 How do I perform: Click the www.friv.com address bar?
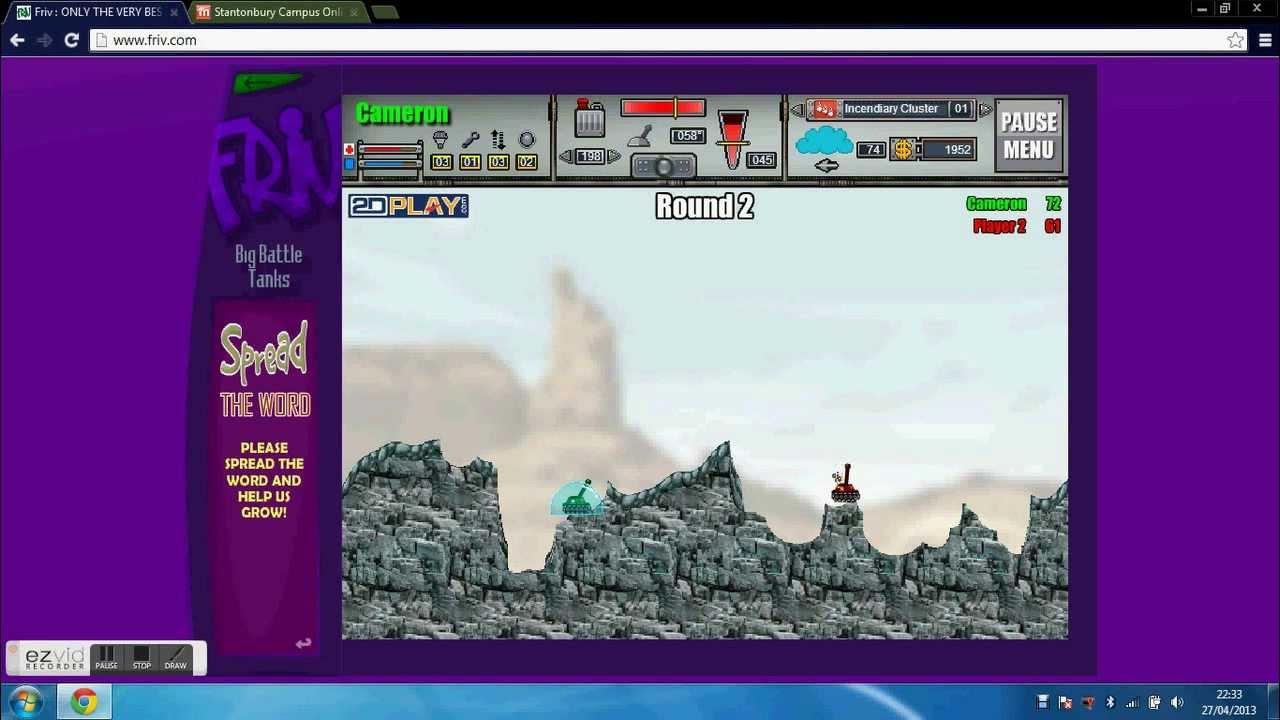coord(668,40)
